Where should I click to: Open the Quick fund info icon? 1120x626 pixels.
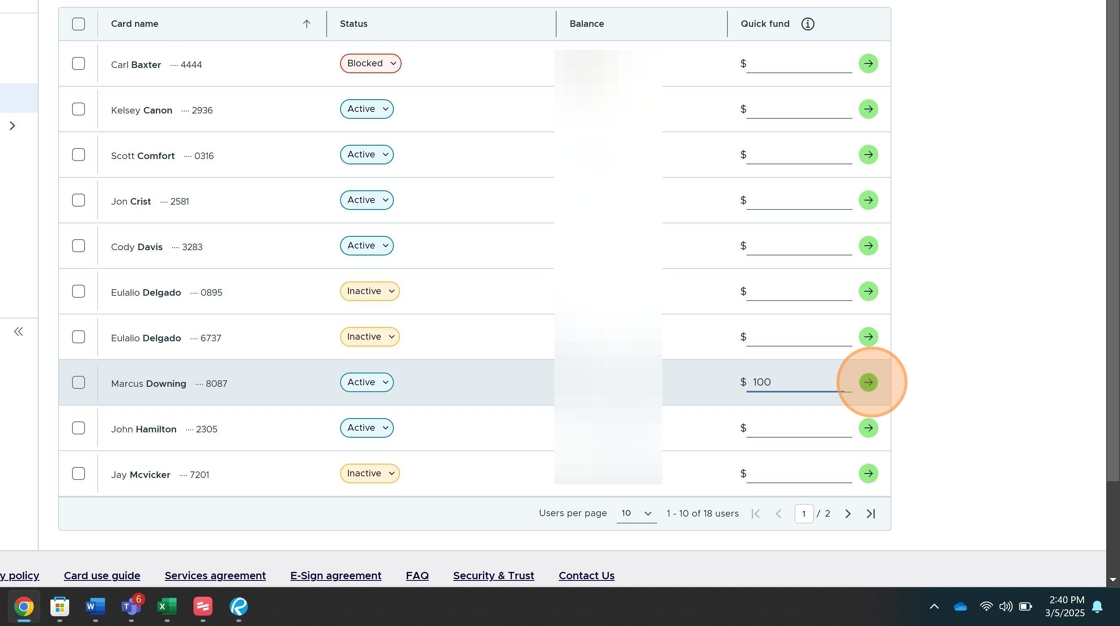(807, 24)
